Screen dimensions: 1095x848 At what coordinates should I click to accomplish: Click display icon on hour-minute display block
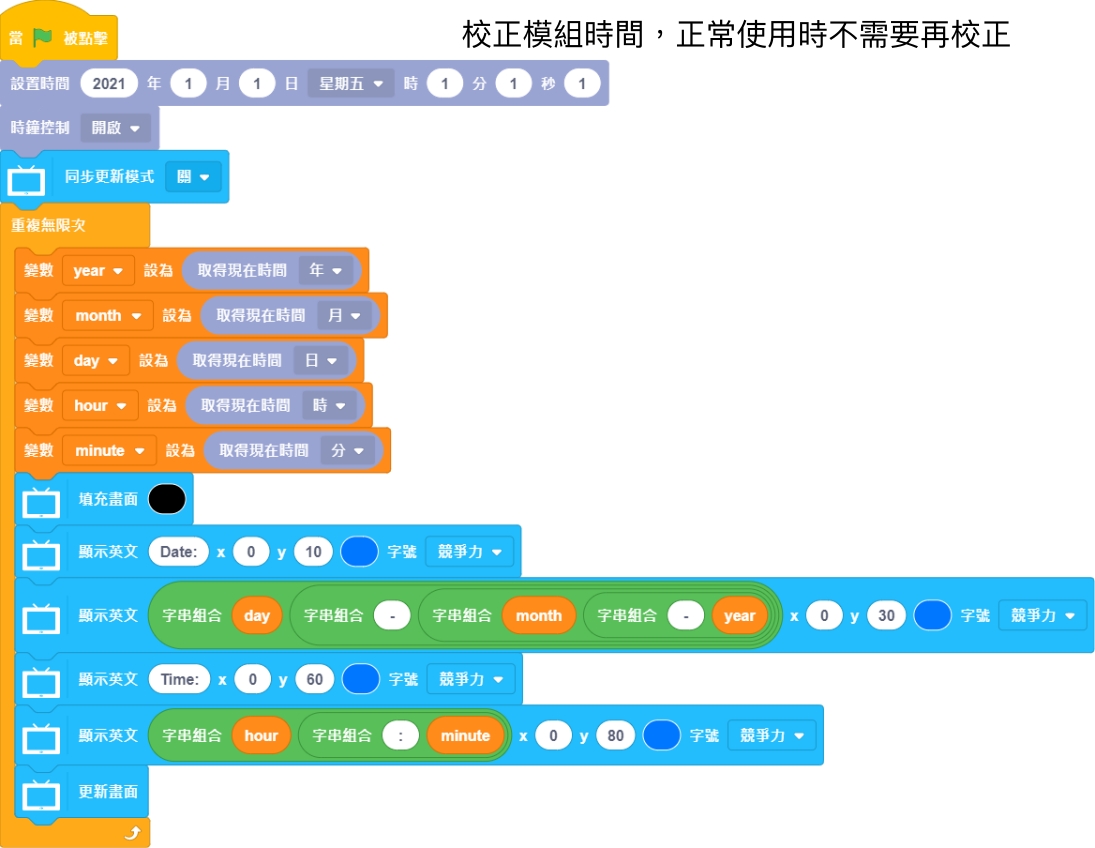[41, 737]
